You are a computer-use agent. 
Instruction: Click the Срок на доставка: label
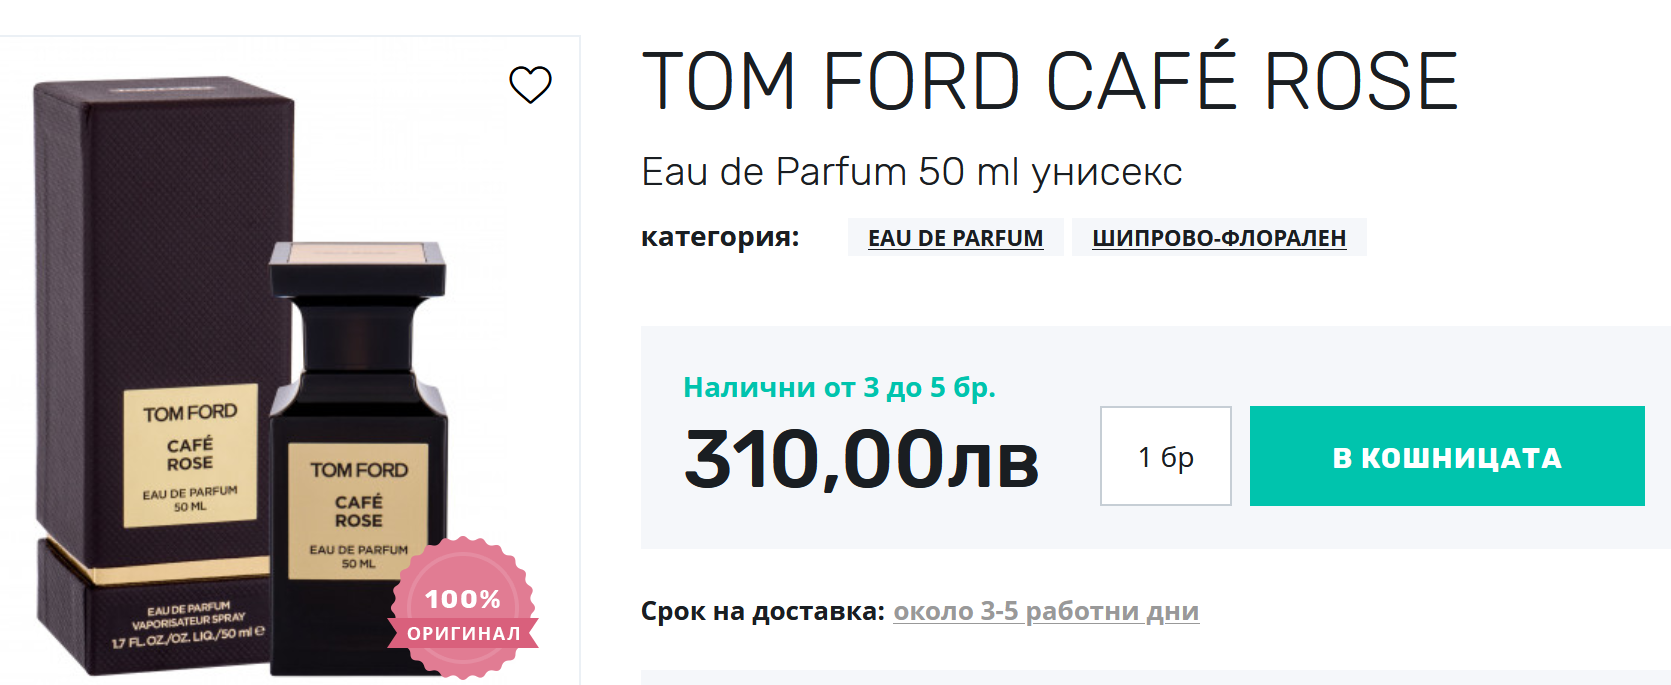762,611
